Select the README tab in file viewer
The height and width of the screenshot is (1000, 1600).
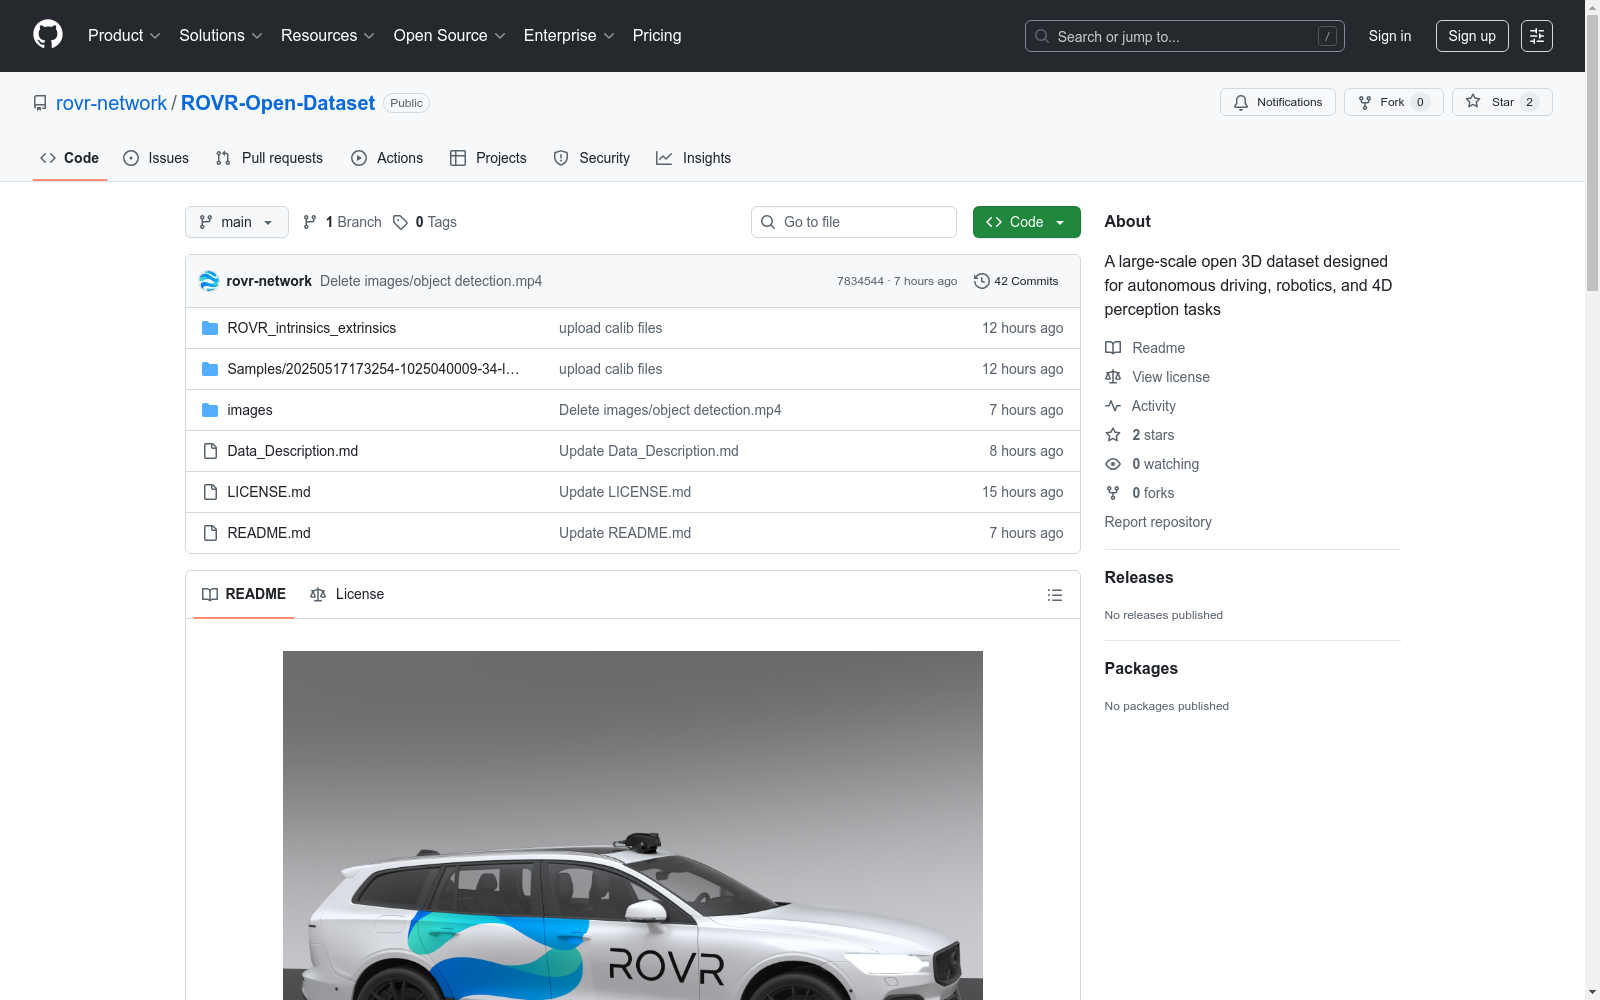pos(244,594)
